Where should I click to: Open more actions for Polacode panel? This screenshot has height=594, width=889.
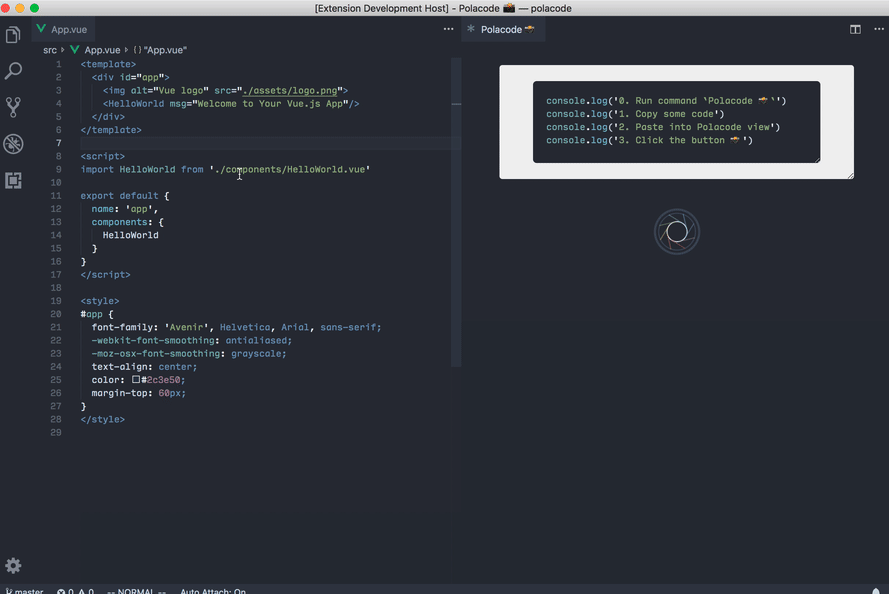coord(879,29)
